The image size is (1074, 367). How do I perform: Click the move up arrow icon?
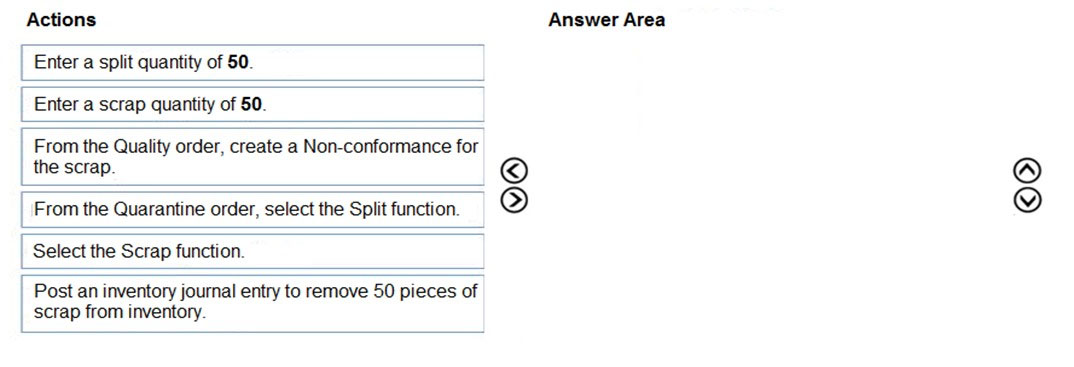(1028, 170)
